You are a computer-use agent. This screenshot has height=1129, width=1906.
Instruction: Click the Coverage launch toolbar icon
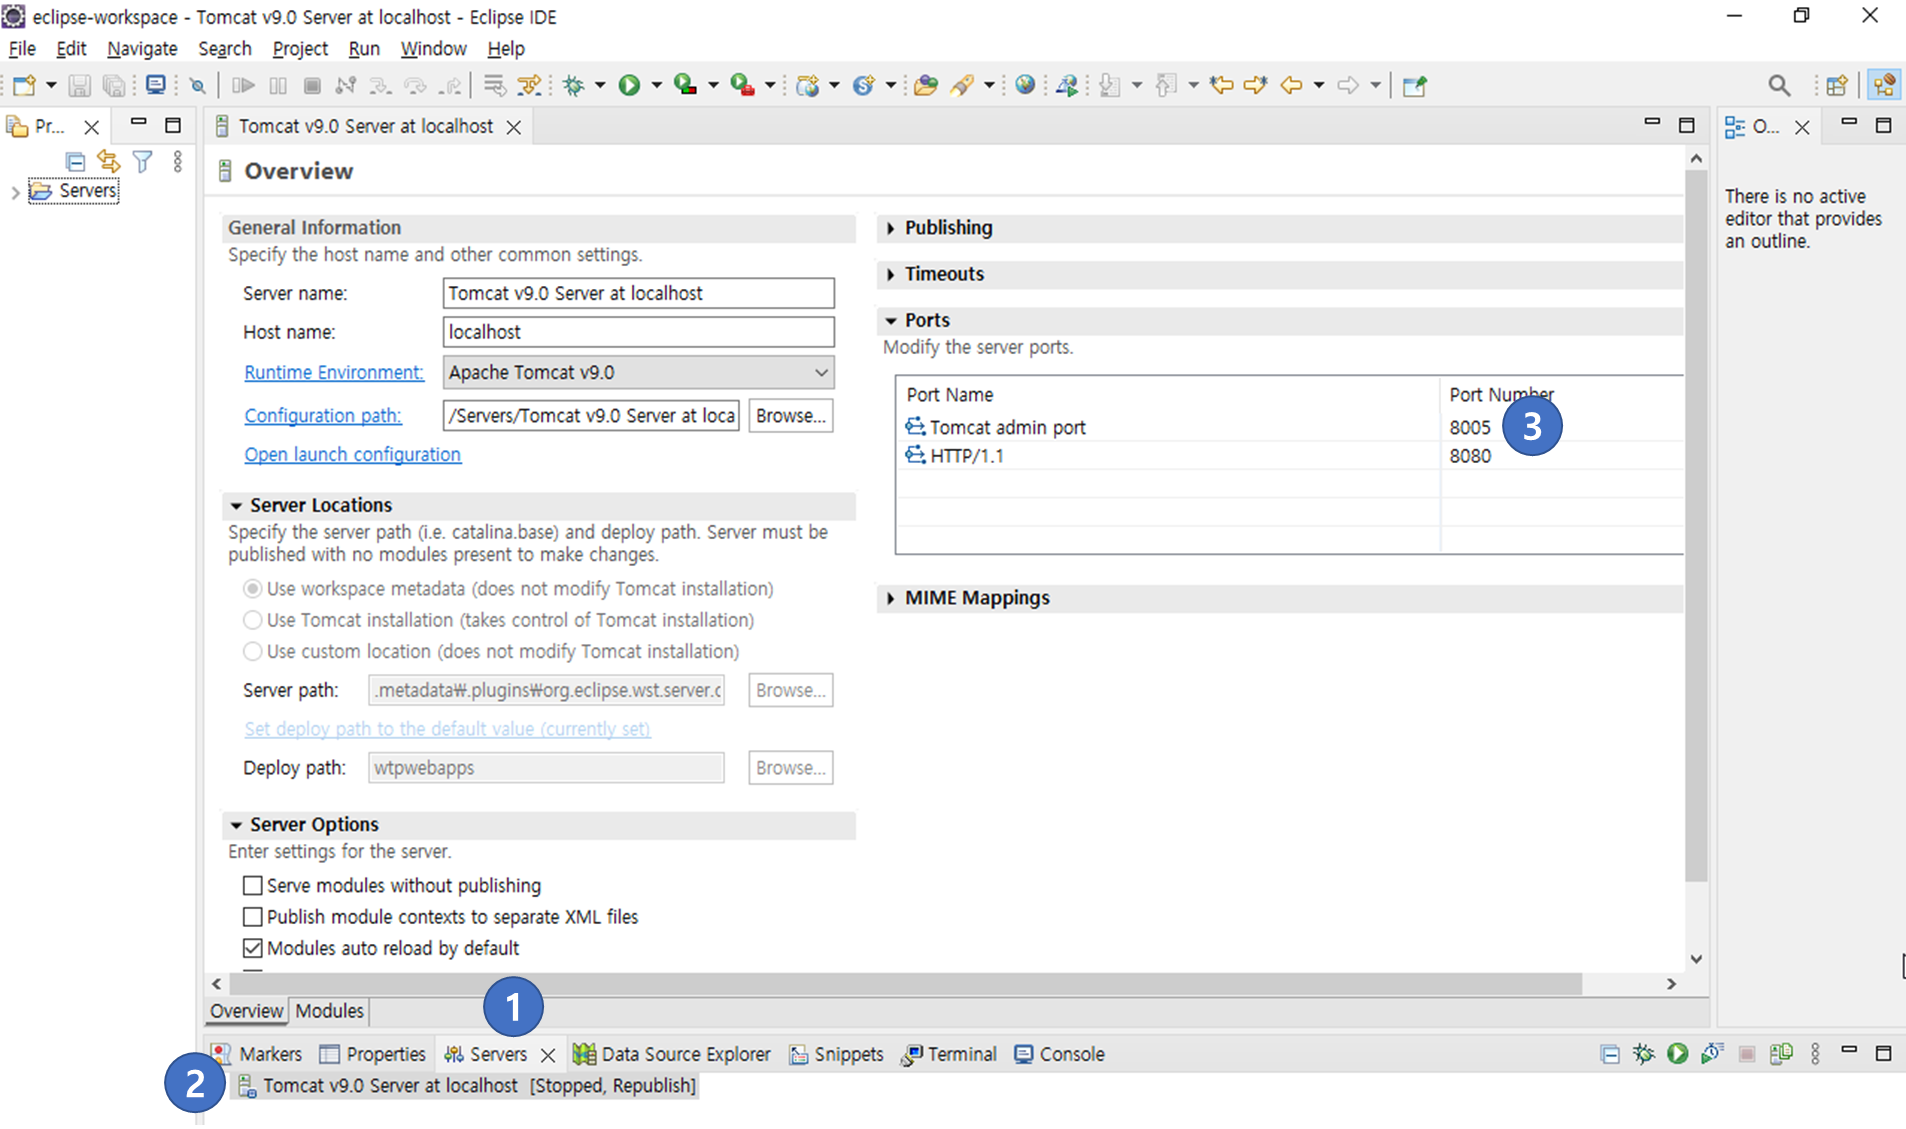click(x=685, y=86)
